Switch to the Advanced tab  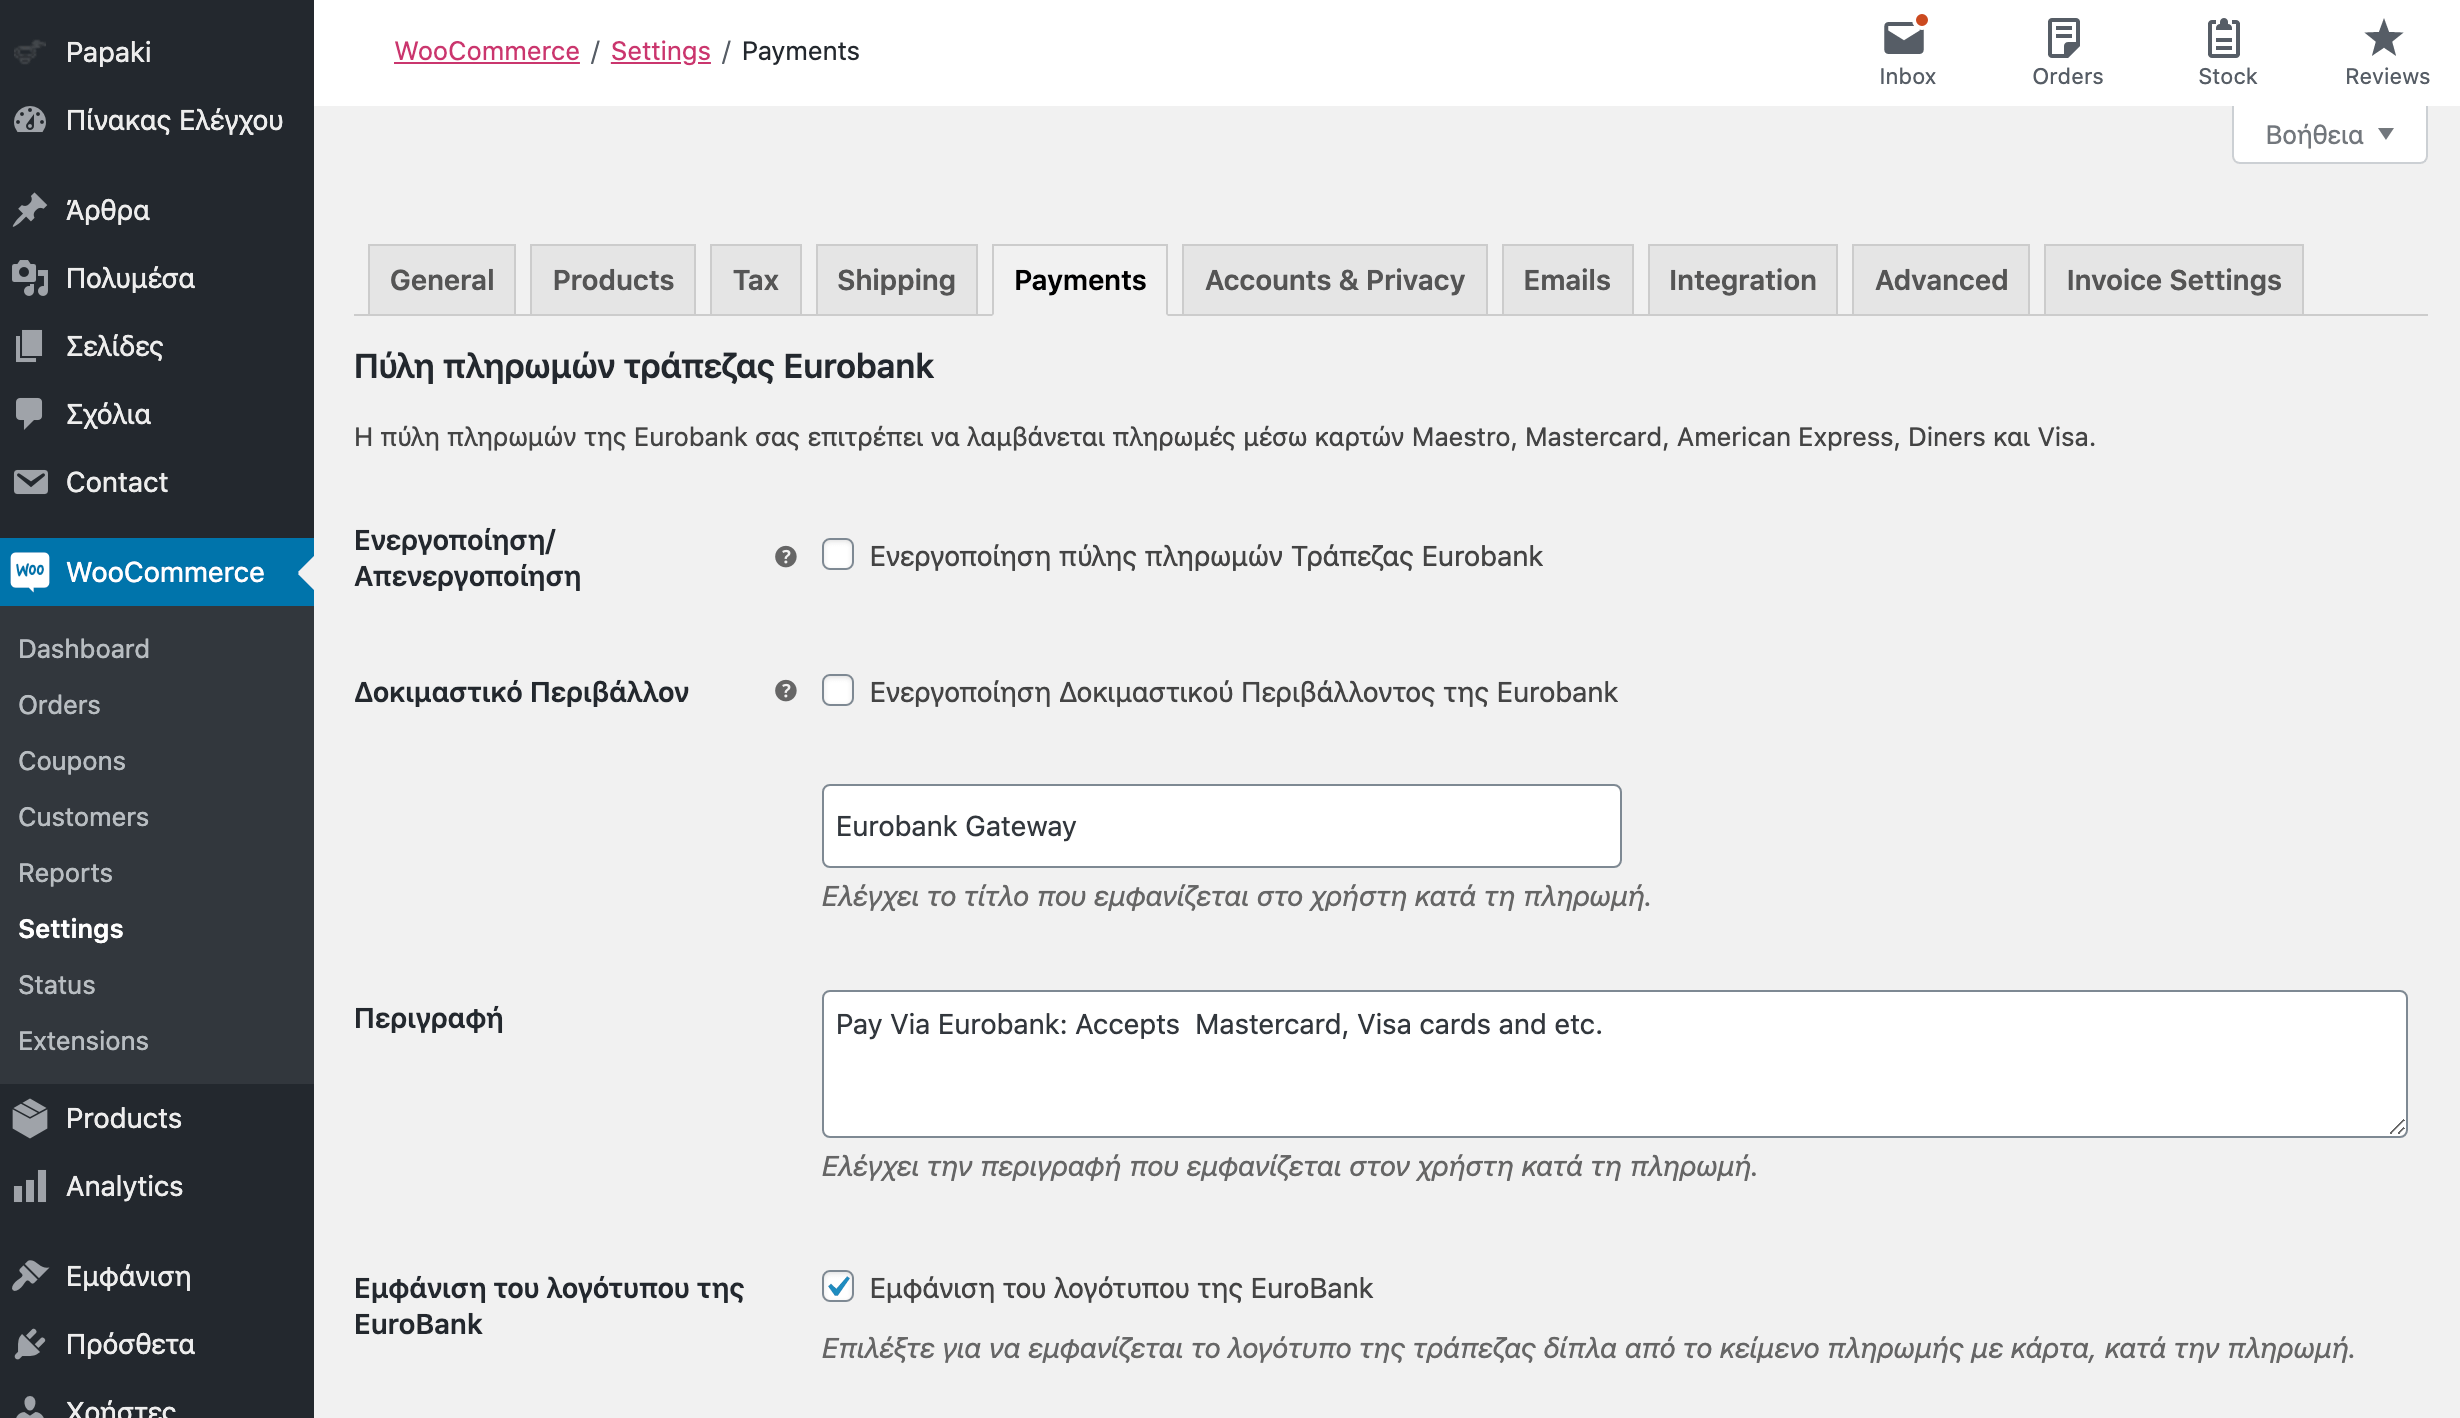click(1941, 280)
